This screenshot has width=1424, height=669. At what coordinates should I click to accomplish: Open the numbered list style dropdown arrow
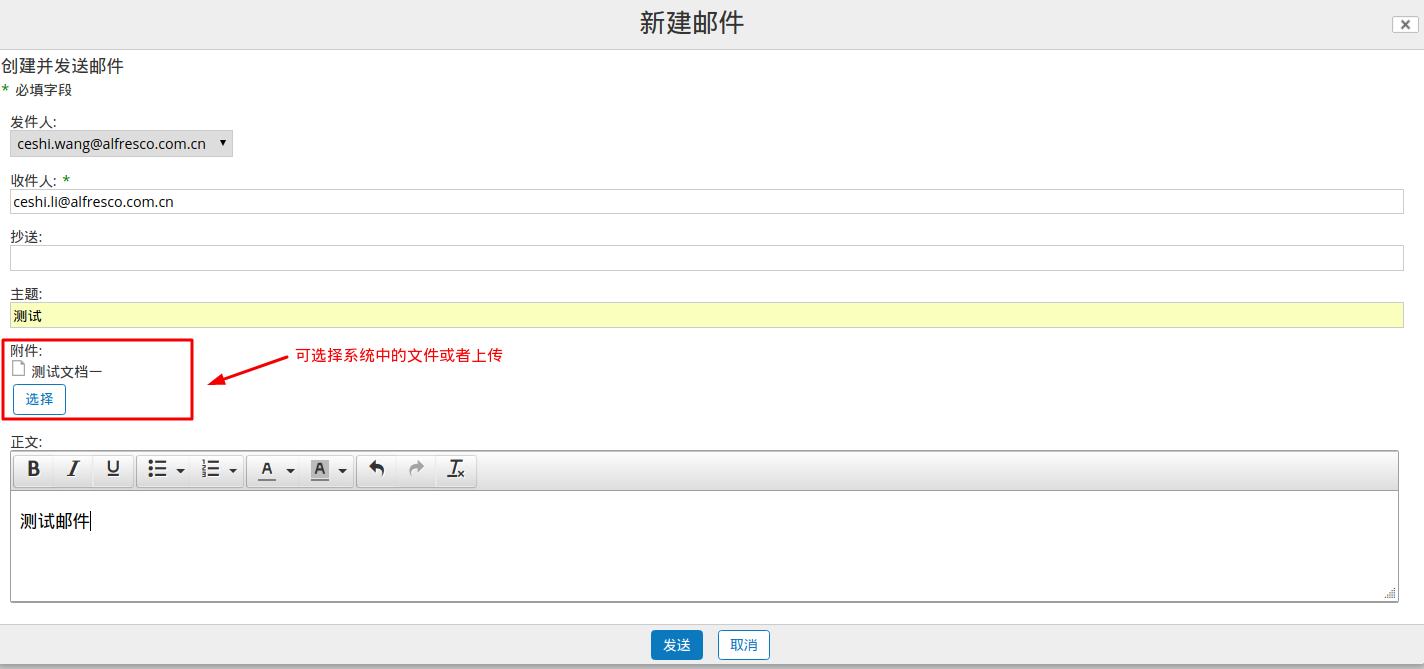(234, 470)
